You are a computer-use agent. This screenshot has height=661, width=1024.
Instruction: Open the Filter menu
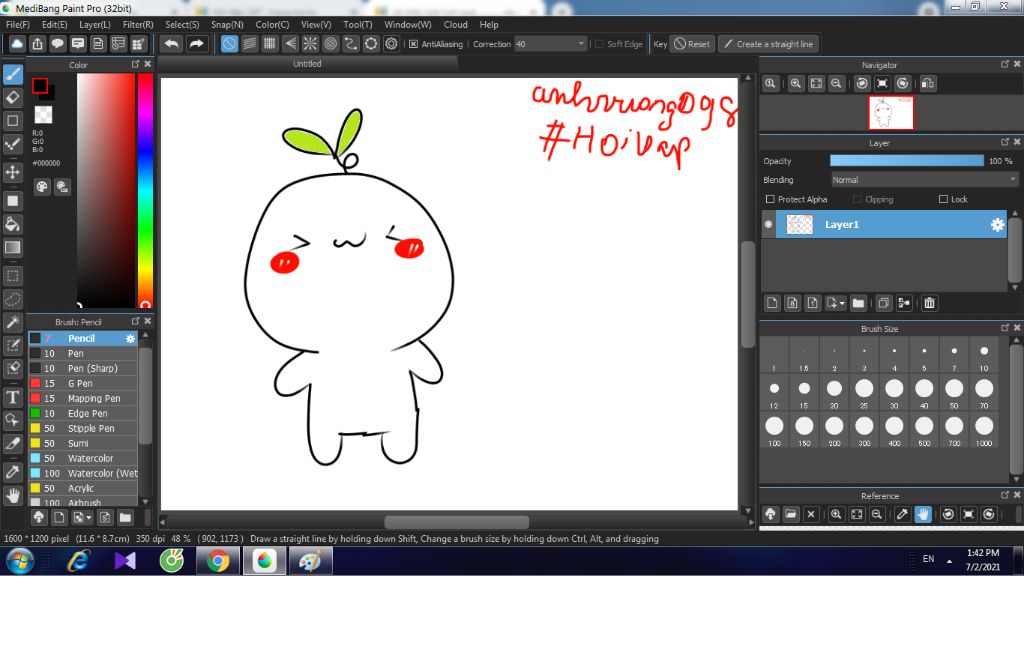tap(138, 24)
